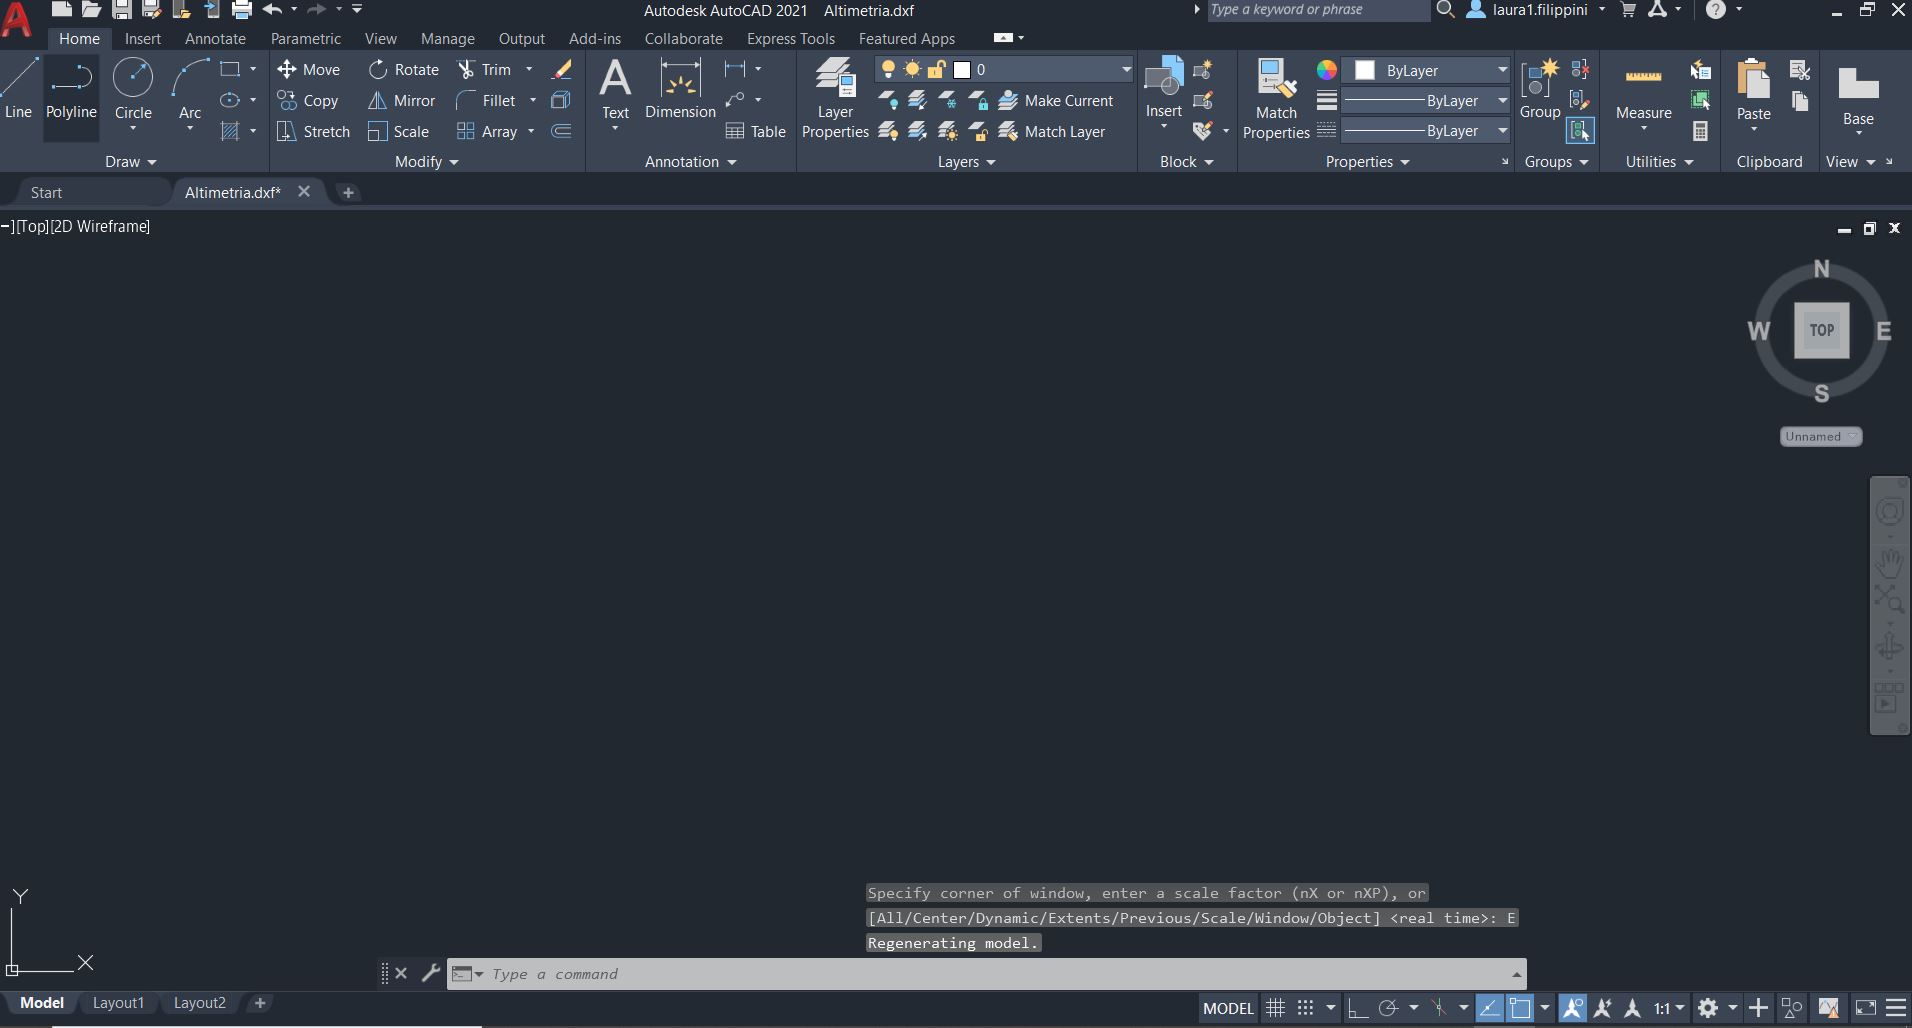Open Layer Properties manager

coord(835,95)
